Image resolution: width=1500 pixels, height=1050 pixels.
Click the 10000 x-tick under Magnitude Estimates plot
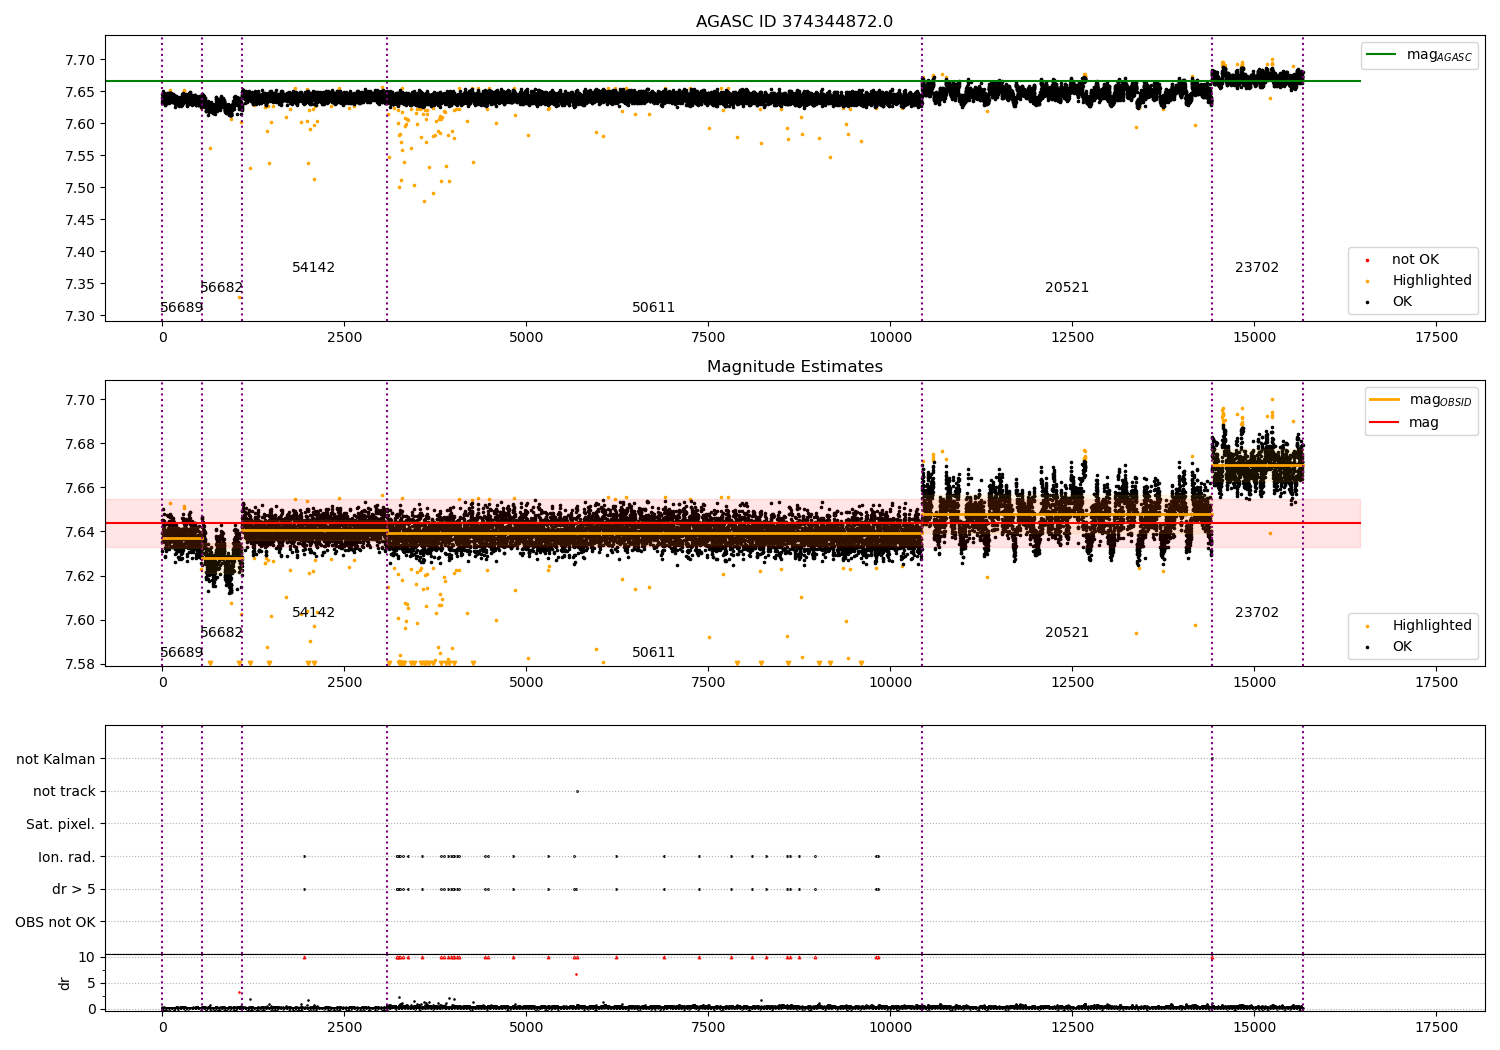[890, 683]
